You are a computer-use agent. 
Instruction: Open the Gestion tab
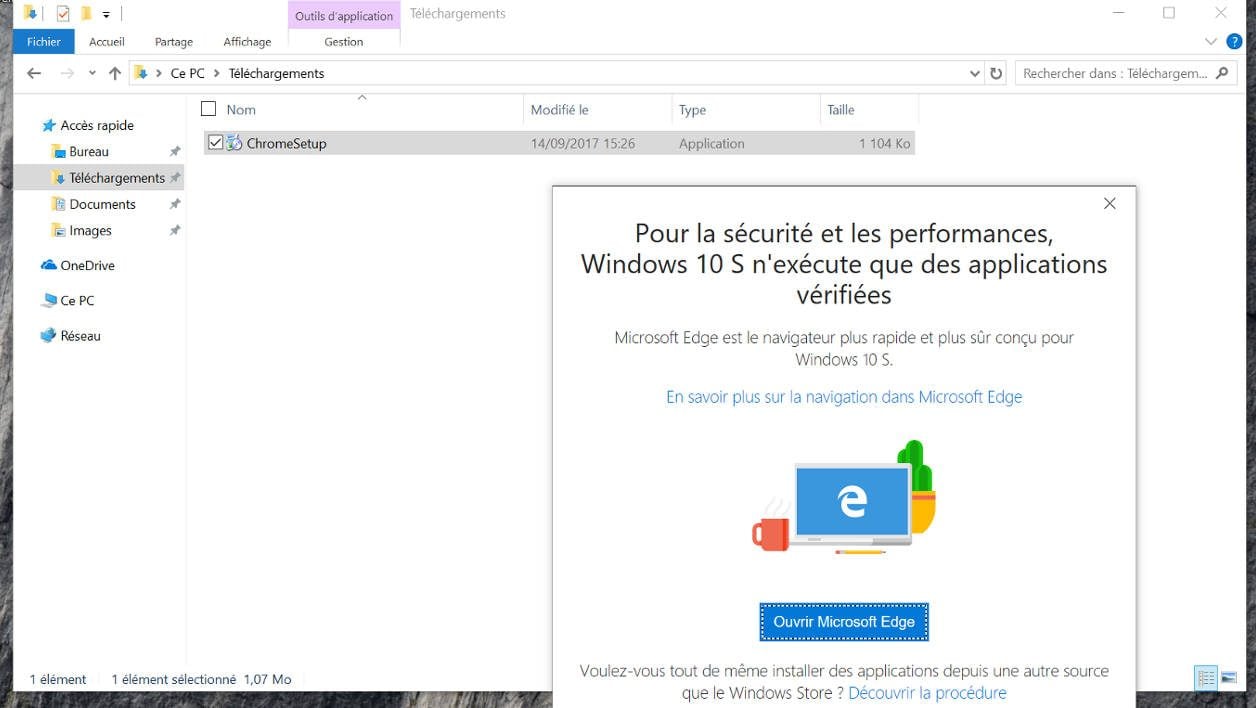click(x=344, y=42)
